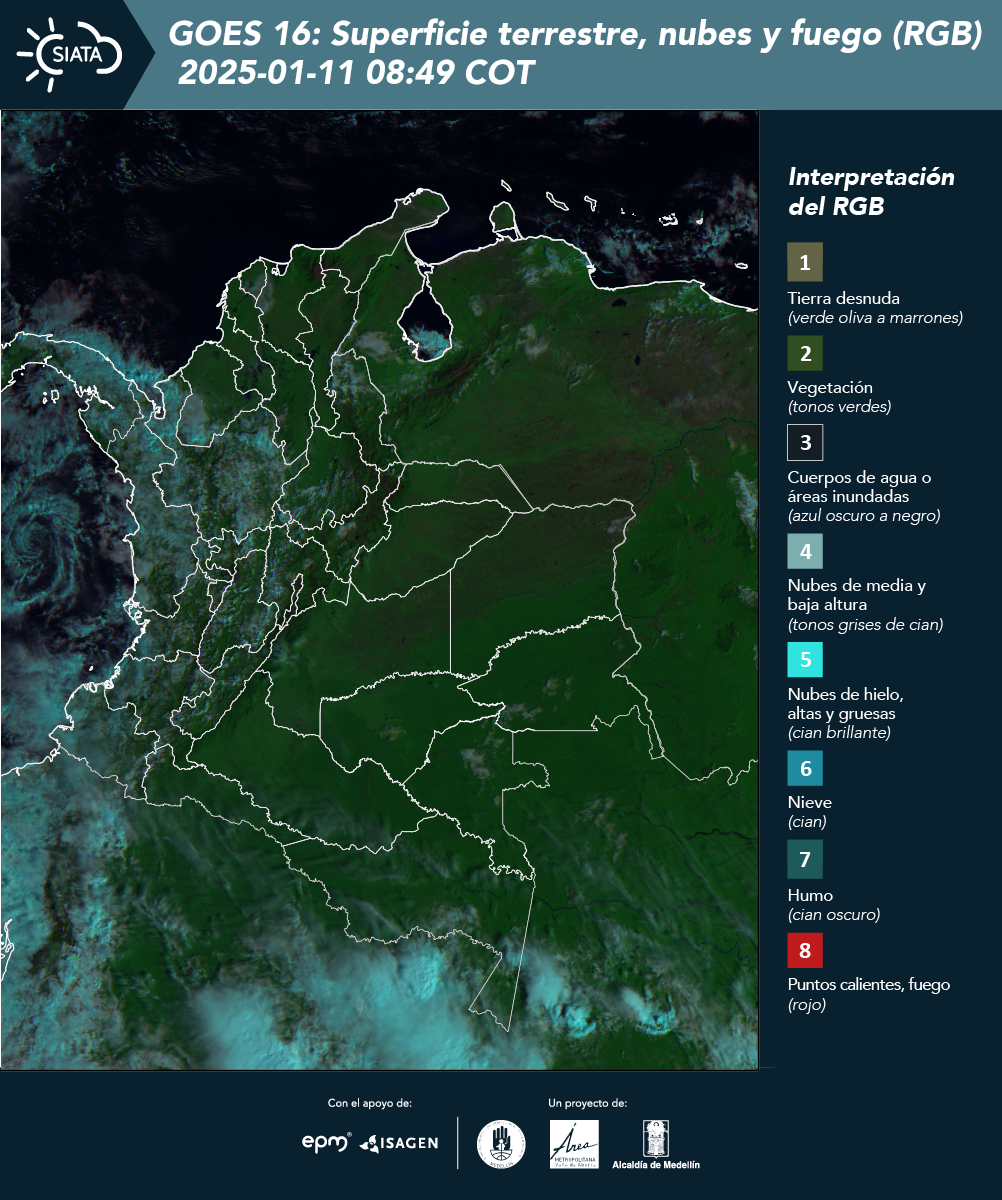Viewport: 1002px width, 1200px height.
Task: Click the 'Interpretación del RGB' heading
Action: click(871, 191)
